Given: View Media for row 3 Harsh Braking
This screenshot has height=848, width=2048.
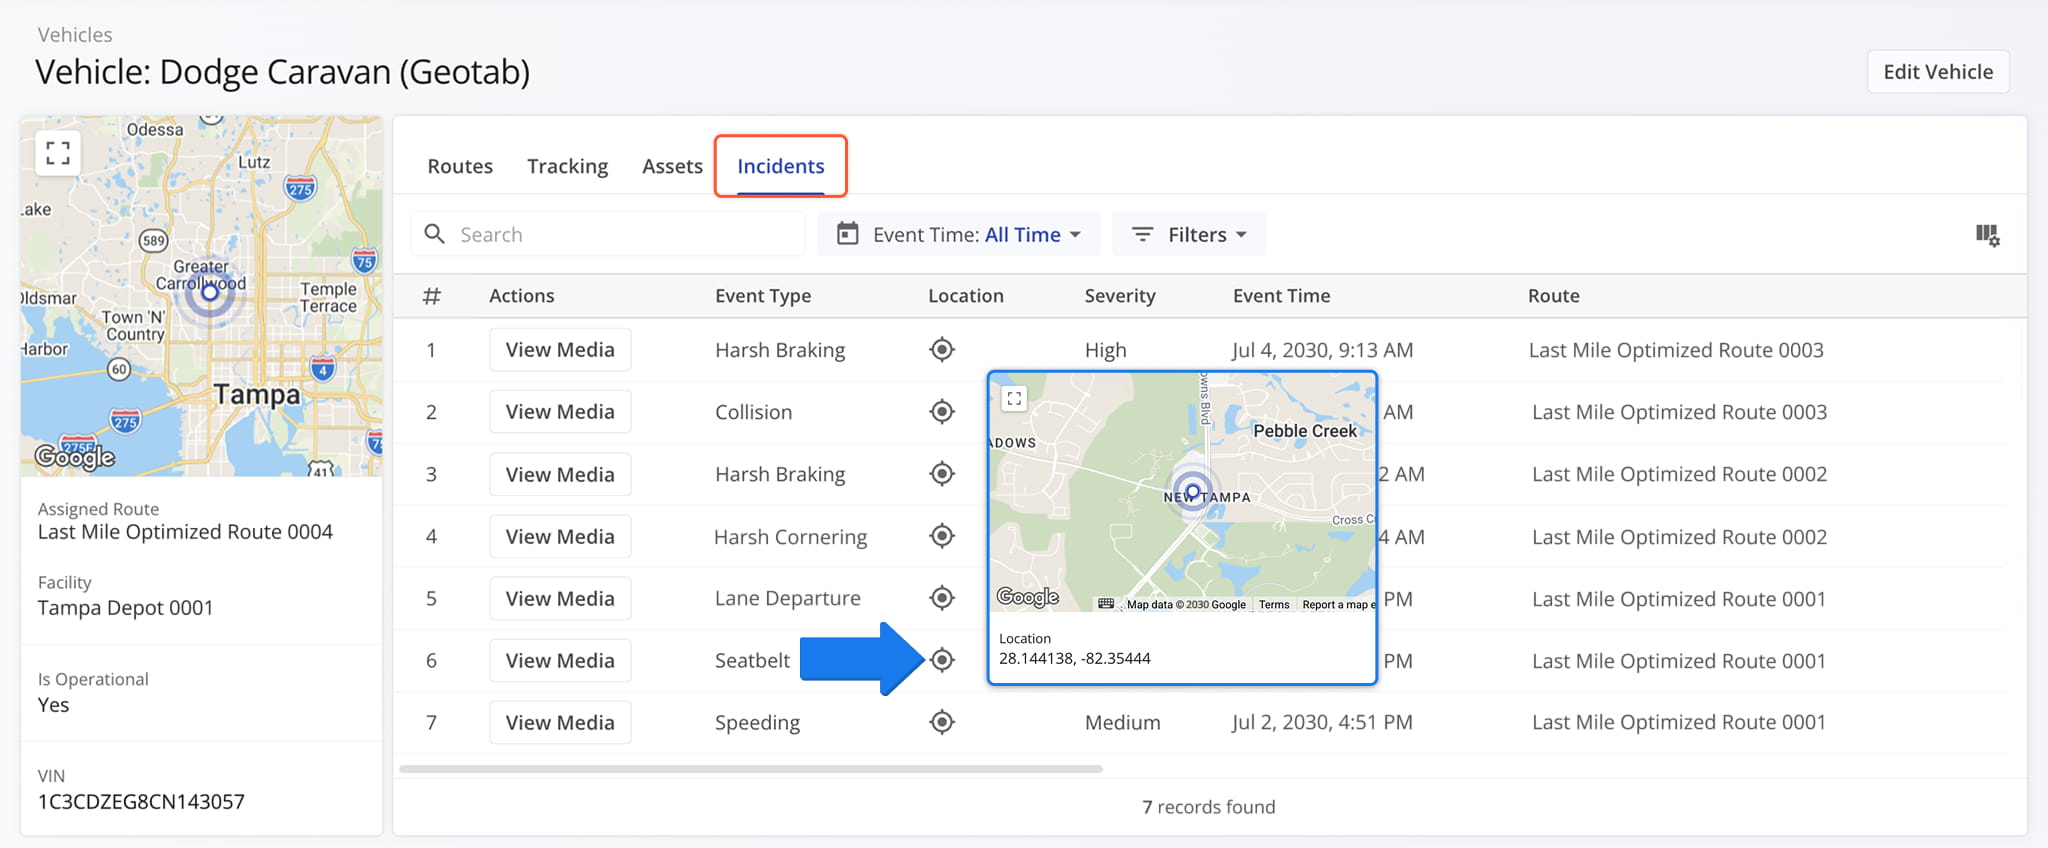Looking at the screenshot, I should [x=560, y=474].
